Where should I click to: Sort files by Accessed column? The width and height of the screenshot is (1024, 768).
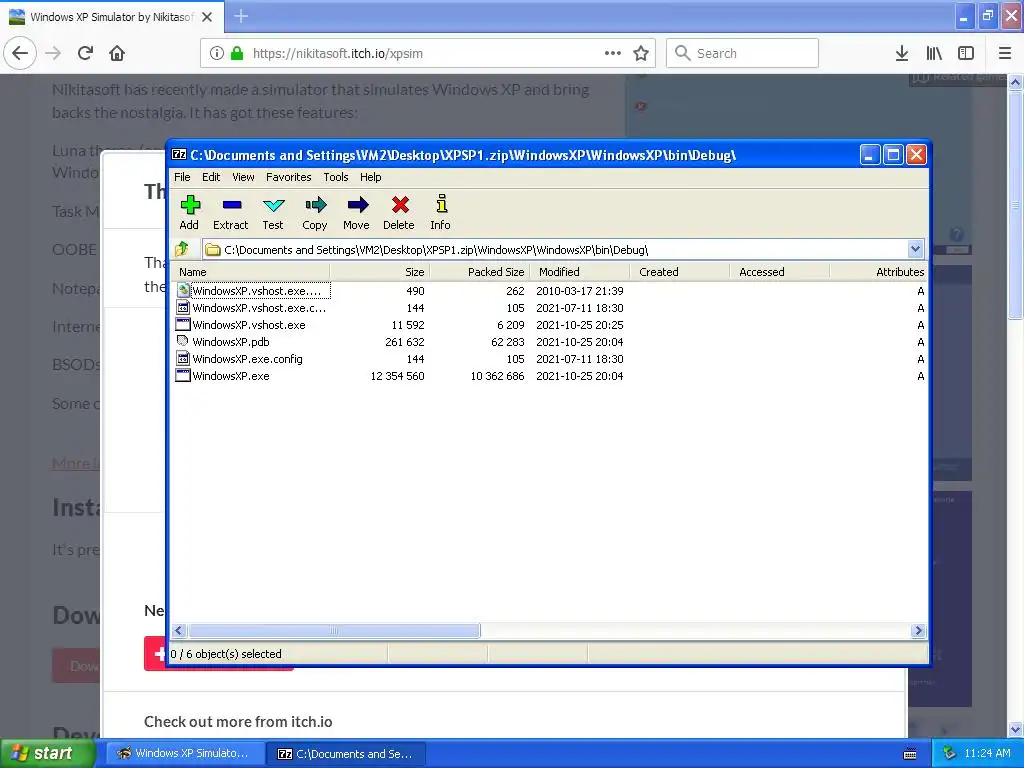coord(779,272)
